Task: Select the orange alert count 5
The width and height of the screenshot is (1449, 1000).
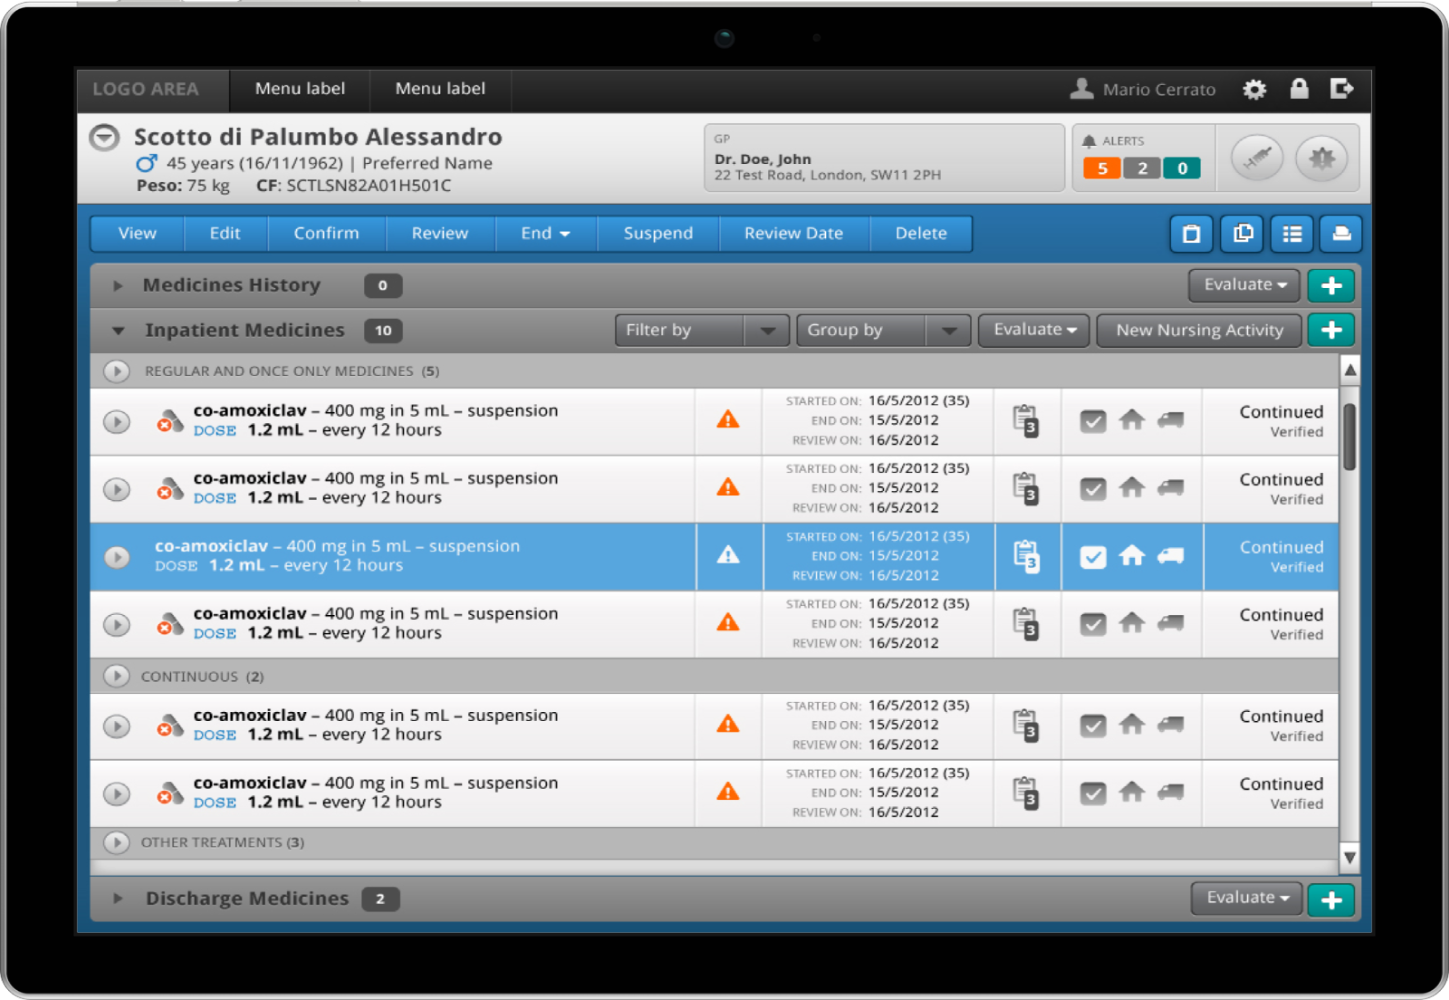Action: coord(1102,168)
